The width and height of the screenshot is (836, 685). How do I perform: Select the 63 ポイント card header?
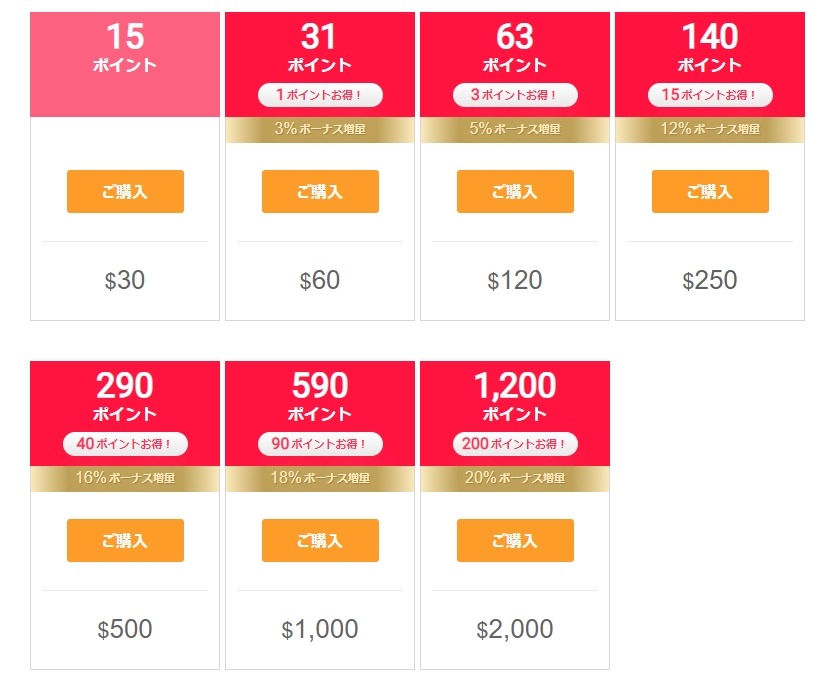click(x=515, y=48)
